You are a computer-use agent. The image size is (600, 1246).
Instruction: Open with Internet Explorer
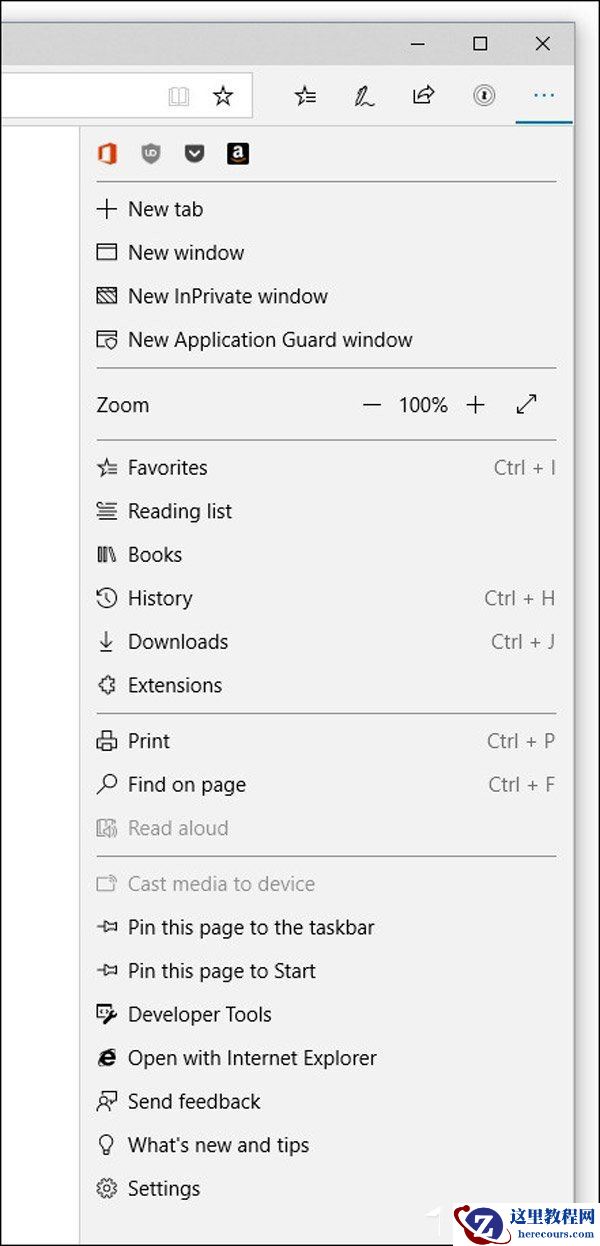(x=251, y=1058)
